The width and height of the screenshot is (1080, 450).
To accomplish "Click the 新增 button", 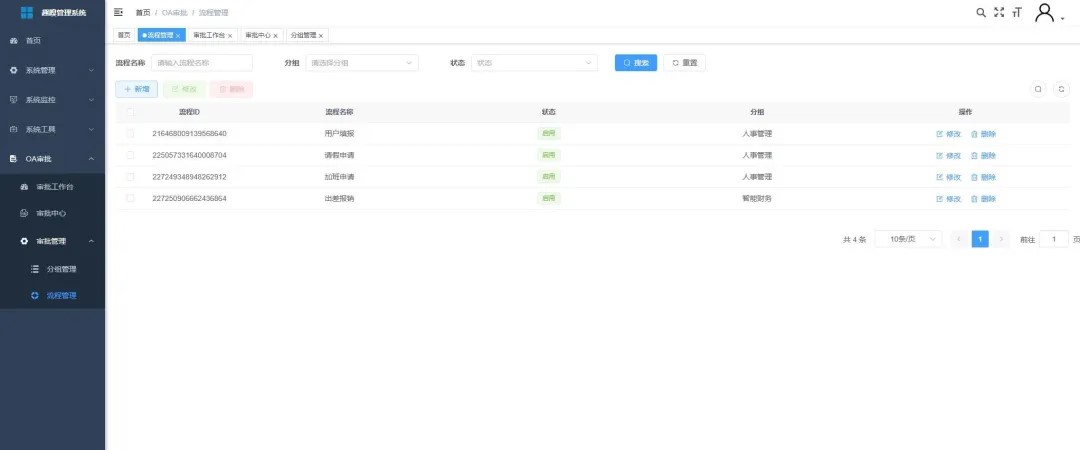I will click(x=136, y=89).
